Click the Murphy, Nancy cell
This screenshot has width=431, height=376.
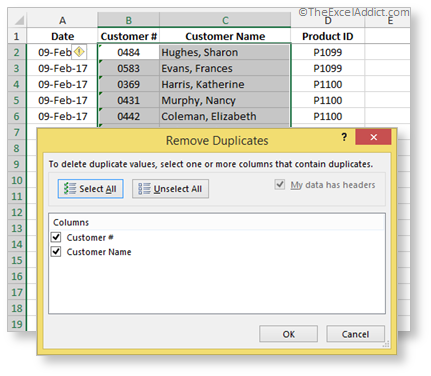pyautogui.click(x=225, y=100)
